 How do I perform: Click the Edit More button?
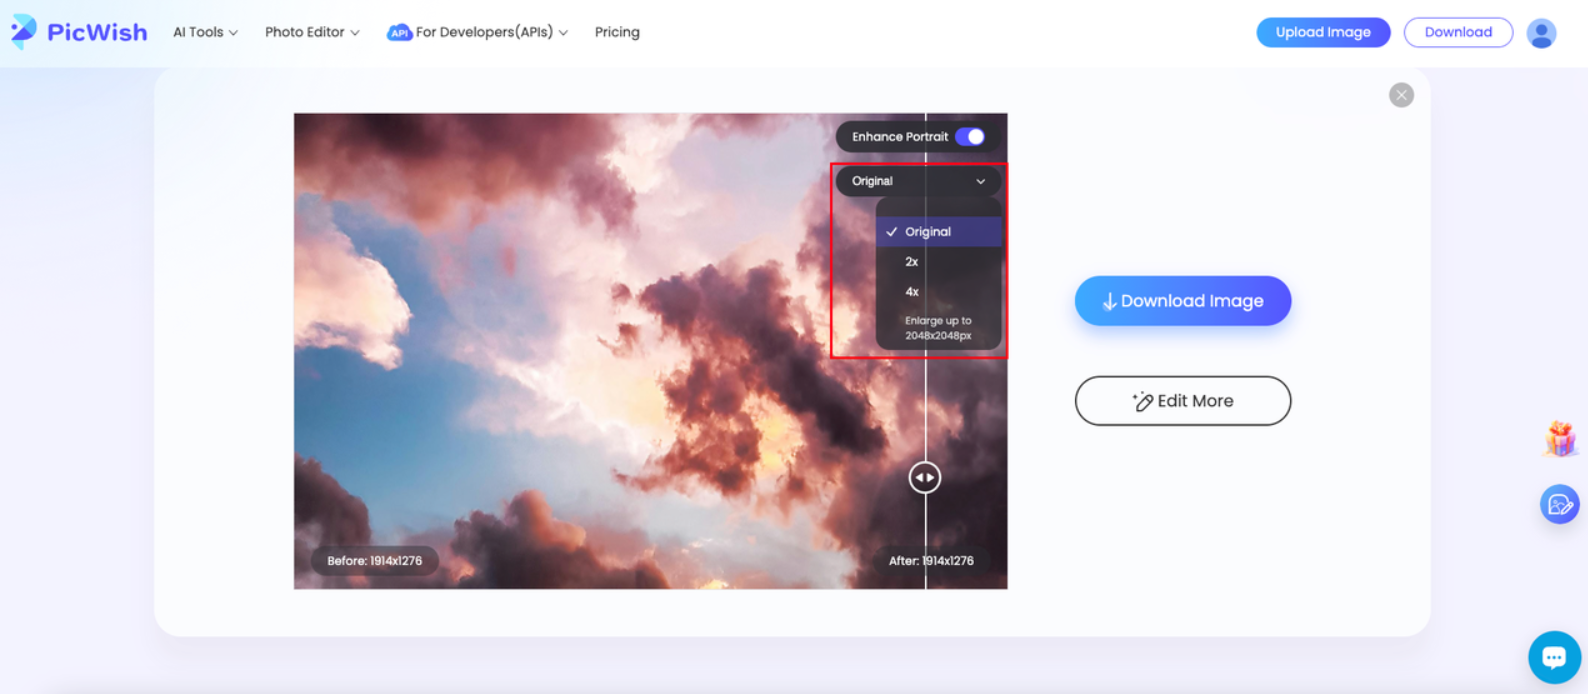coord(1183,401)
